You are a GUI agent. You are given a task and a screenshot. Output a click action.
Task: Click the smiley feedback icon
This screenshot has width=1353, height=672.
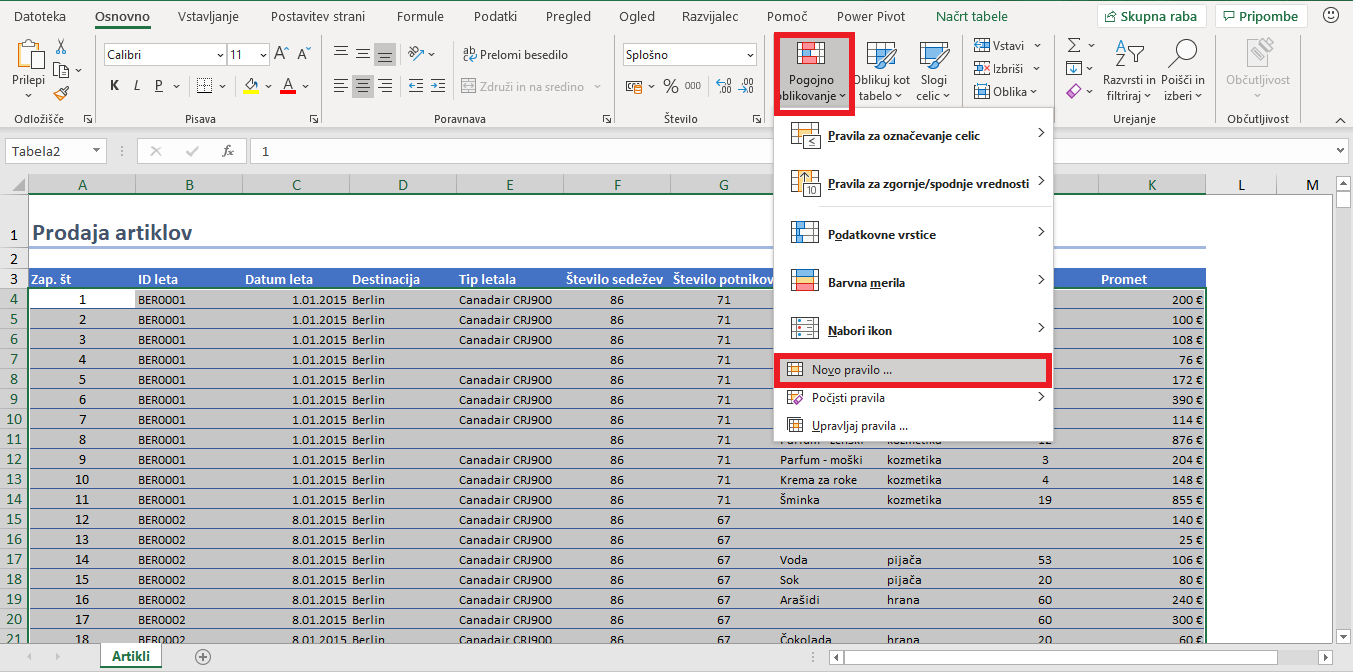click(x=1331, y=16)
